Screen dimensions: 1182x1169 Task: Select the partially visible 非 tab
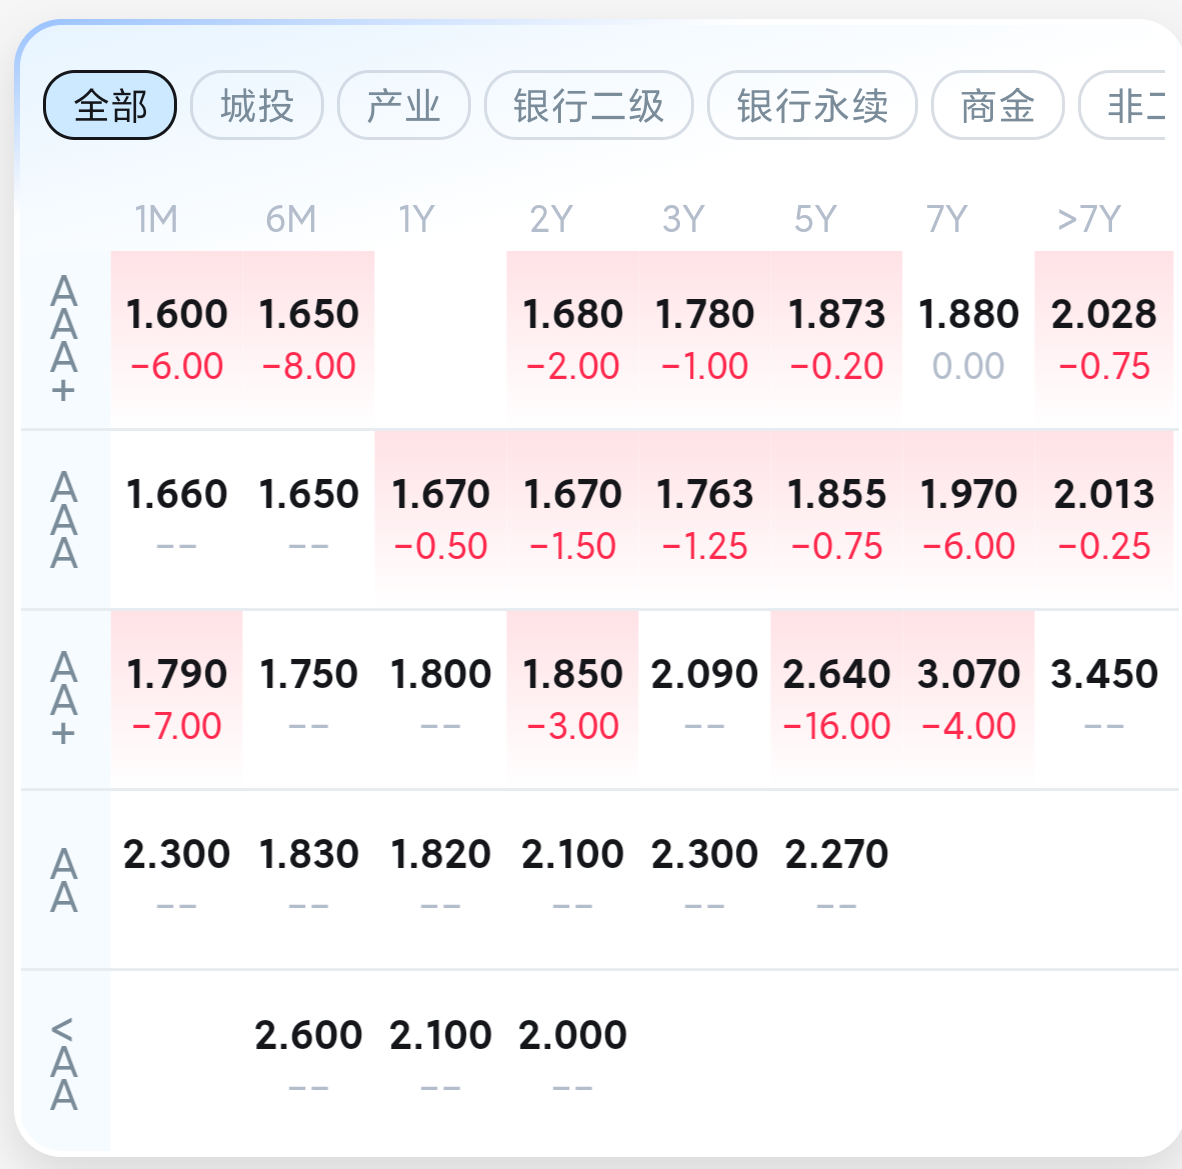(1123, 106)
